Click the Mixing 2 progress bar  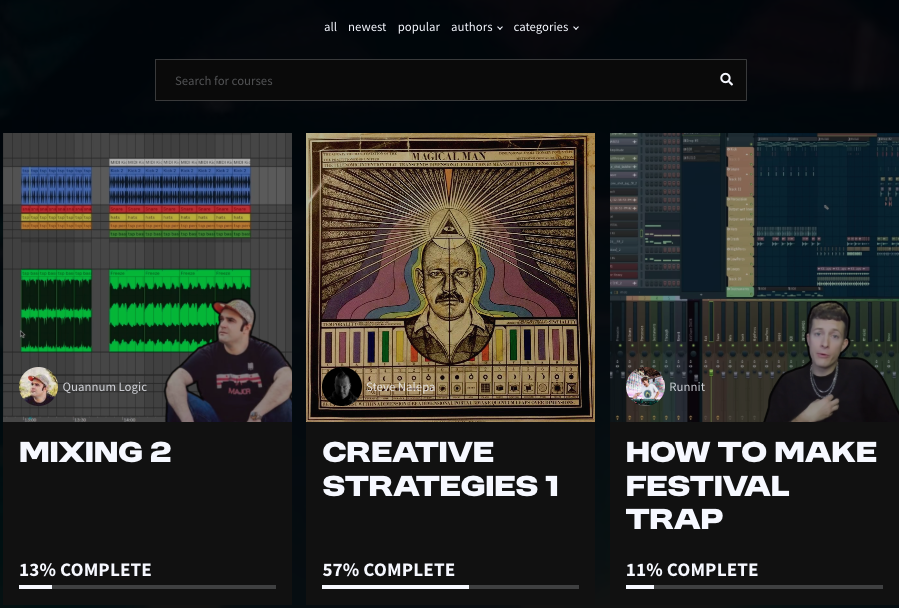pos(147,587)
